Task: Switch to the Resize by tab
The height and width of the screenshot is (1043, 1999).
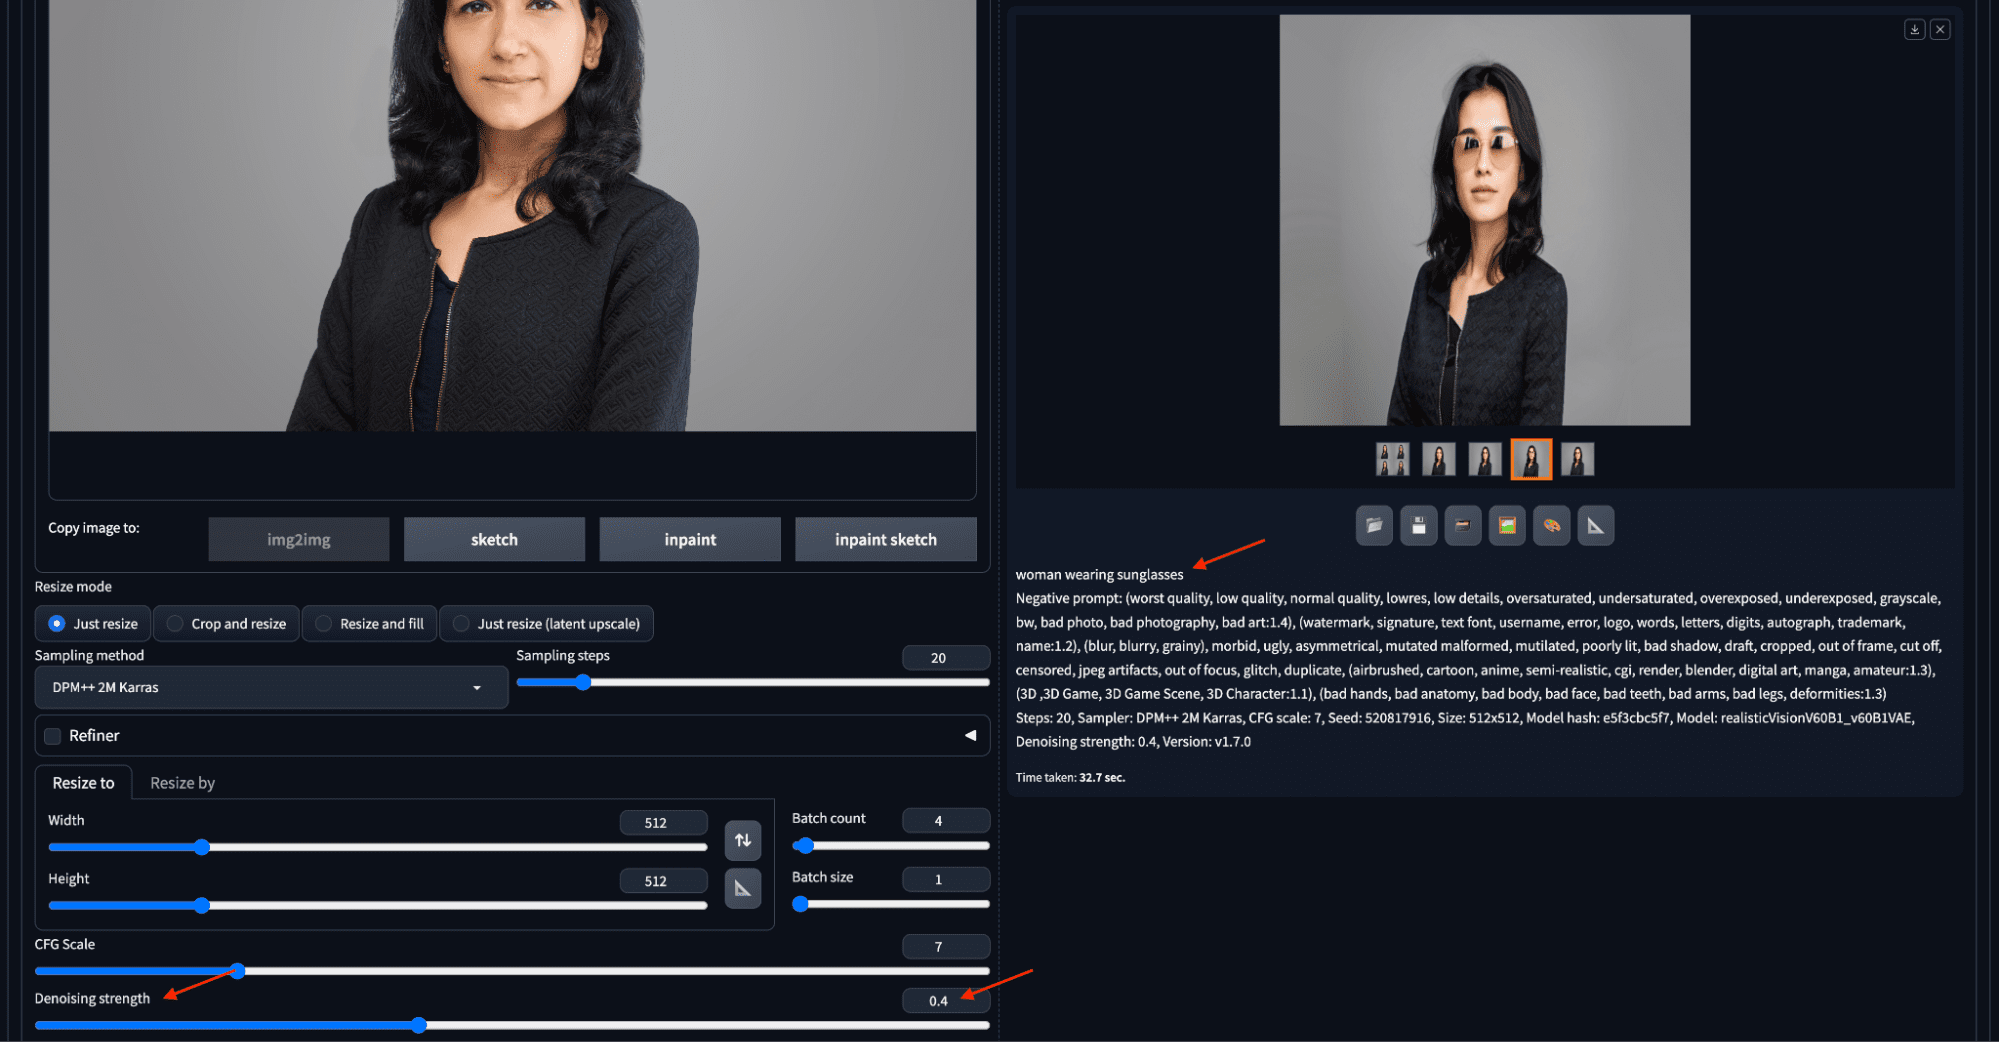Action: click(183, 783)
